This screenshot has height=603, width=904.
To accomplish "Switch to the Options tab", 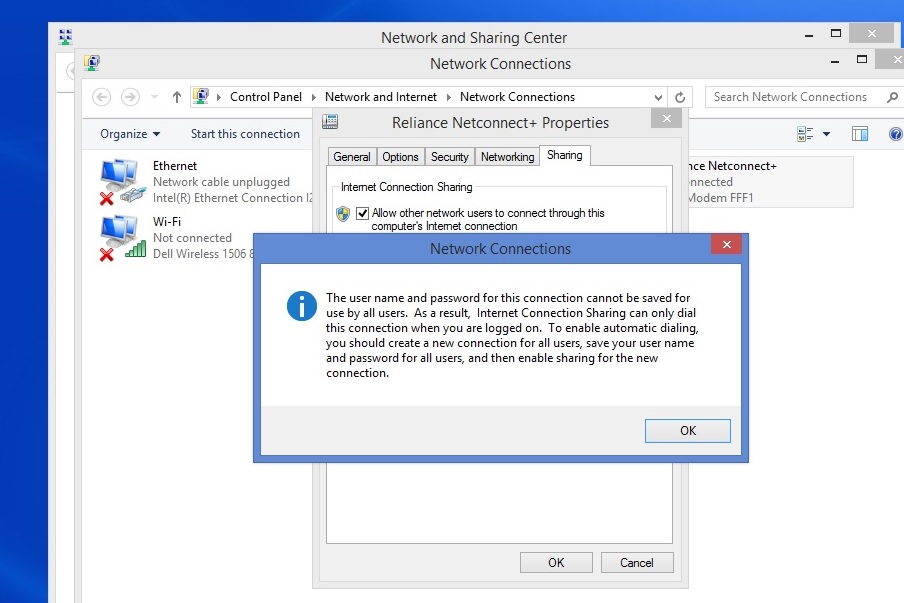I will point(400,157).
